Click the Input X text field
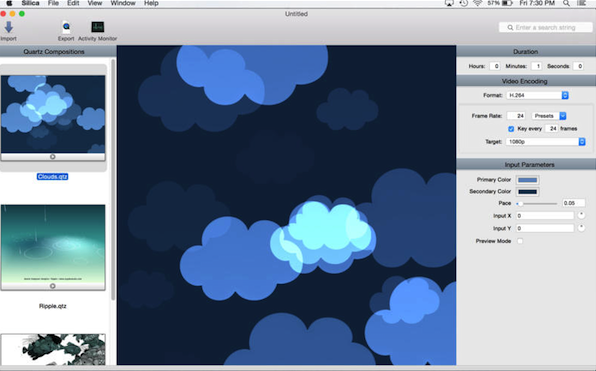Viewport: 596px width, 371px height. tap(545, 216)
